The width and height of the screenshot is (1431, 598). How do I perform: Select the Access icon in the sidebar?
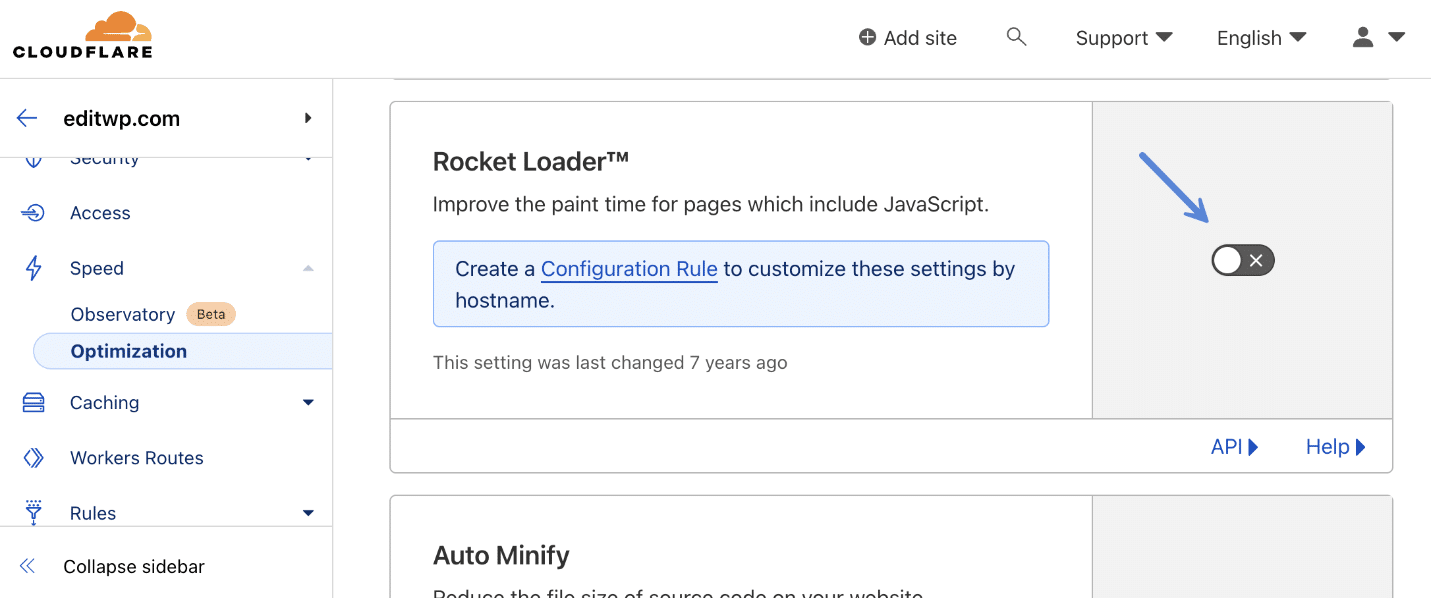pos(33,212)
